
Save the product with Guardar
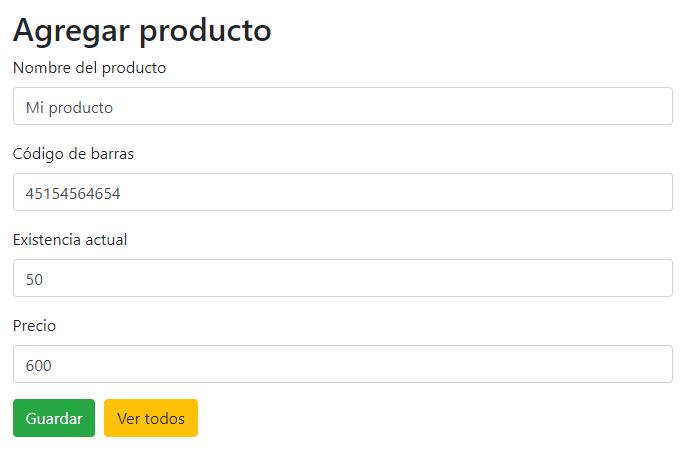coord(54,418)
